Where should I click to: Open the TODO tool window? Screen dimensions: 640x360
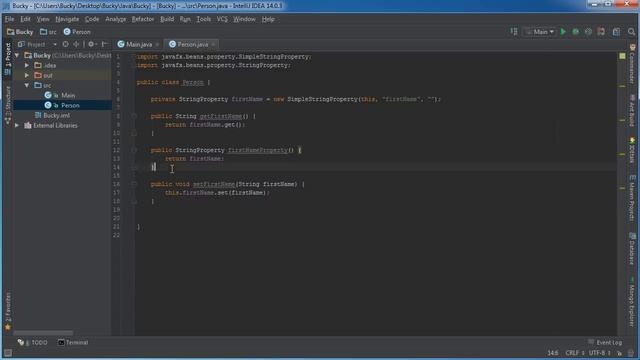click(33, 342)
